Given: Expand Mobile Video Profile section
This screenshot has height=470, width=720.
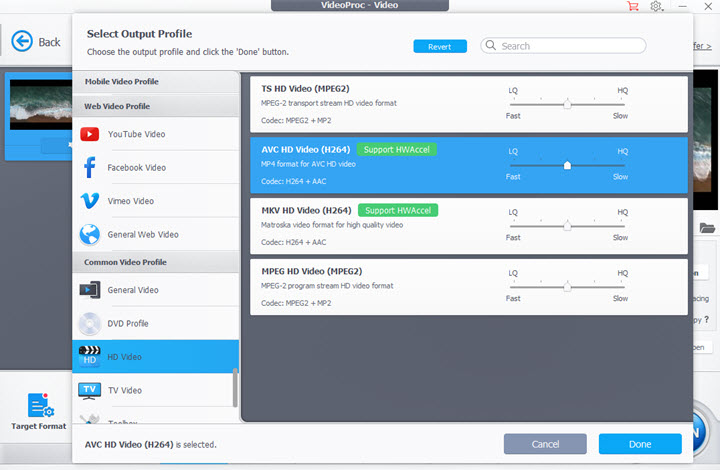Looking at the screenshot, I should coord(156,82).
